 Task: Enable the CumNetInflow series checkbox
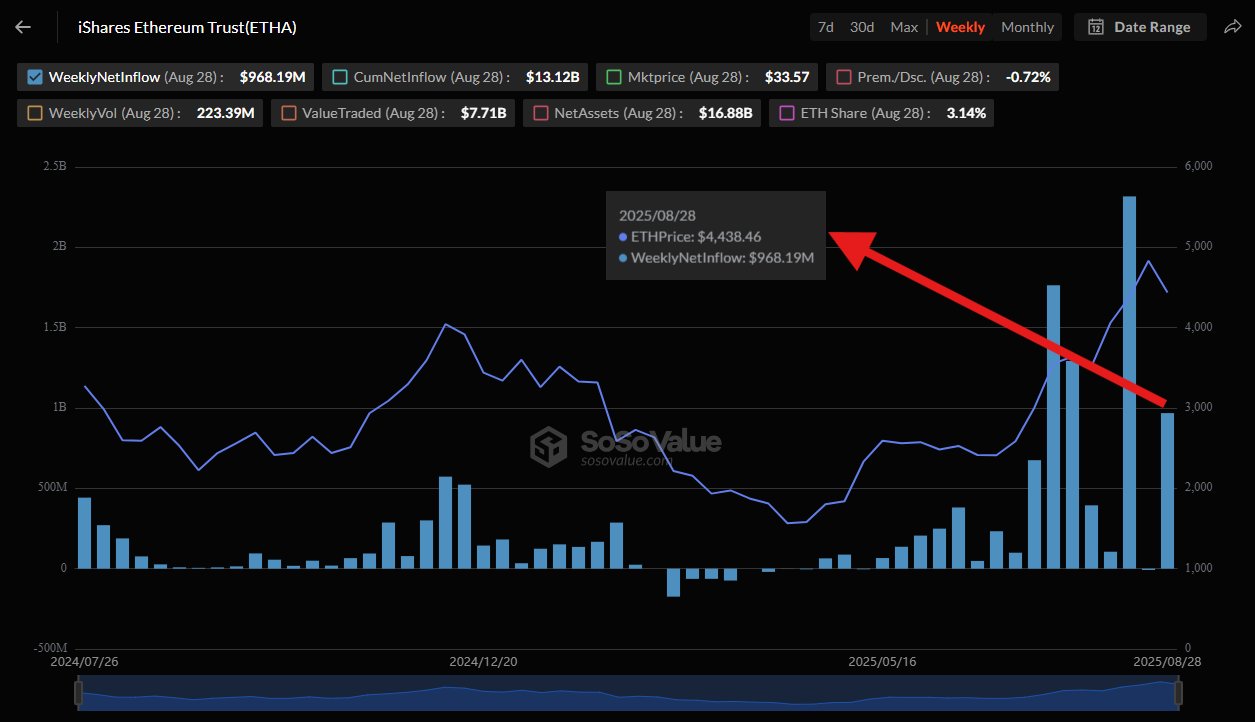(x=339, y=77)
